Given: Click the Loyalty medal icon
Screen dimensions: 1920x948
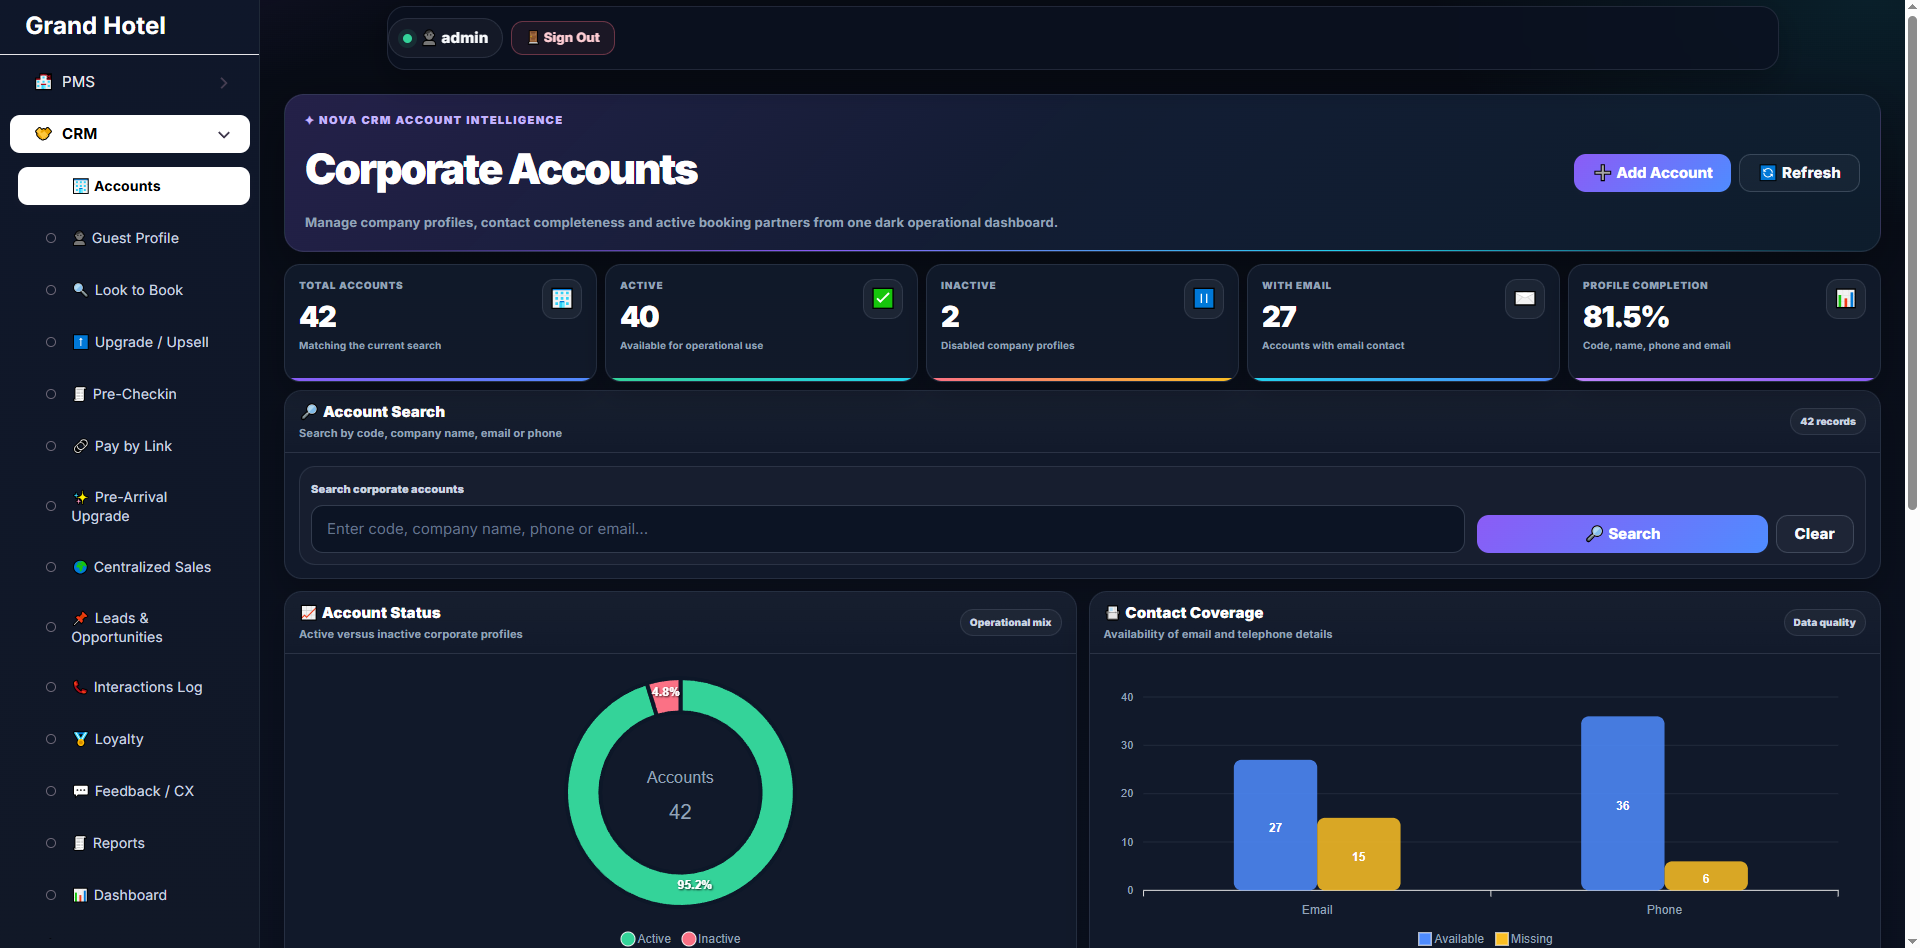Looking at the screenshot, I should pyautogui.click(x=80, y=739).
